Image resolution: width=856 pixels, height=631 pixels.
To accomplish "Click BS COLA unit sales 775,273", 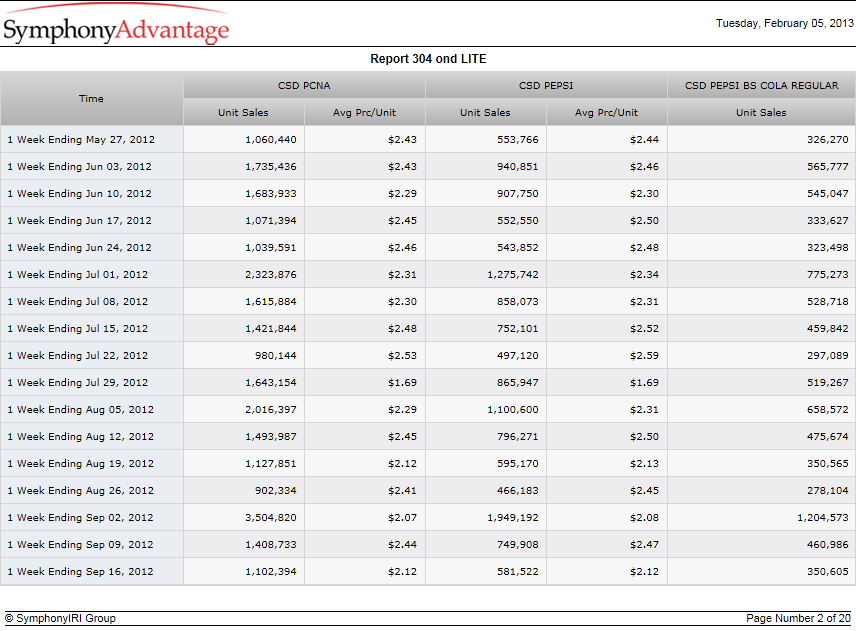I will [x=828, y=275].
